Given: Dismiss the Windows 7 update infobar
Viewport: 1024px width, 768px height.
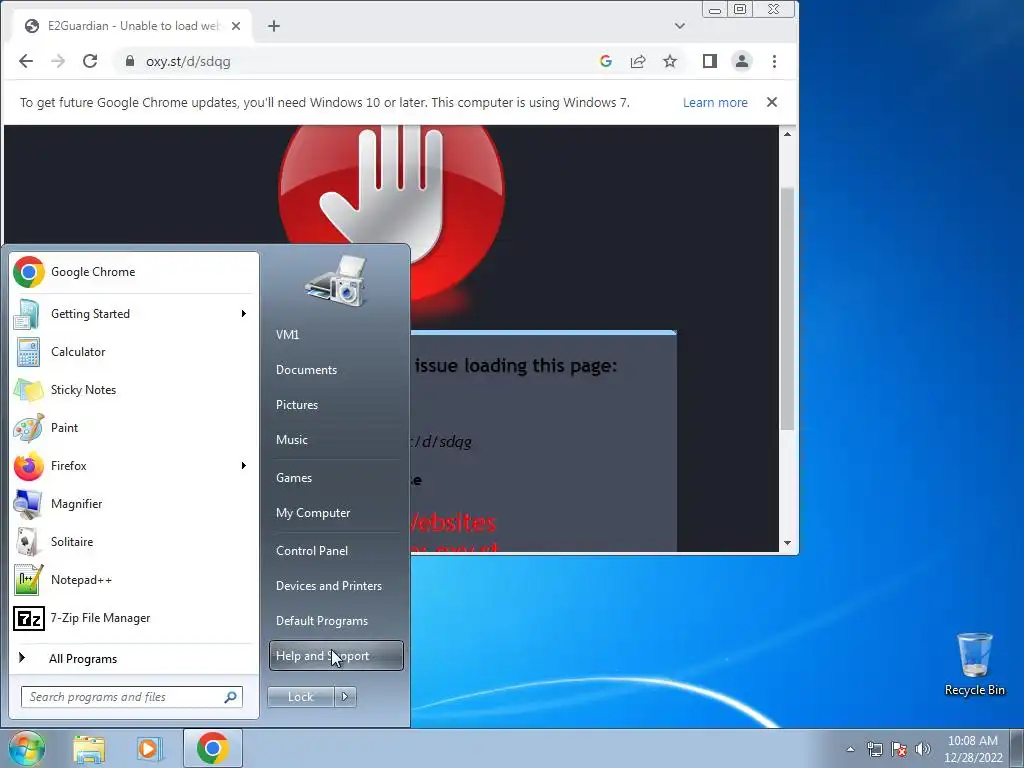Looking at the screenshot, I should point(772,103).
